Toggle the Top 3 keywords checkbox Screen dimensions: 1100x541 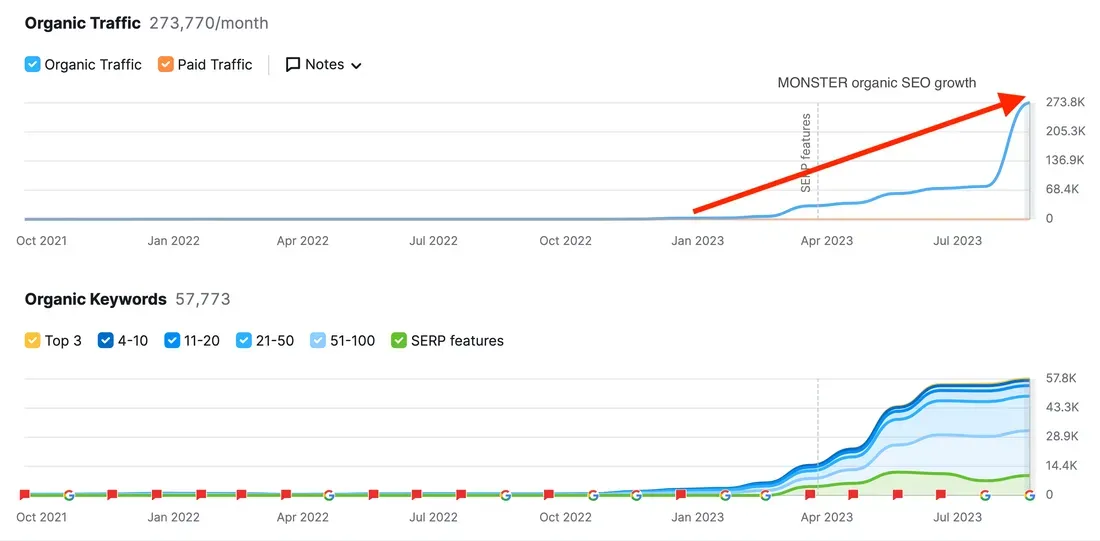(x=32, y=341)
